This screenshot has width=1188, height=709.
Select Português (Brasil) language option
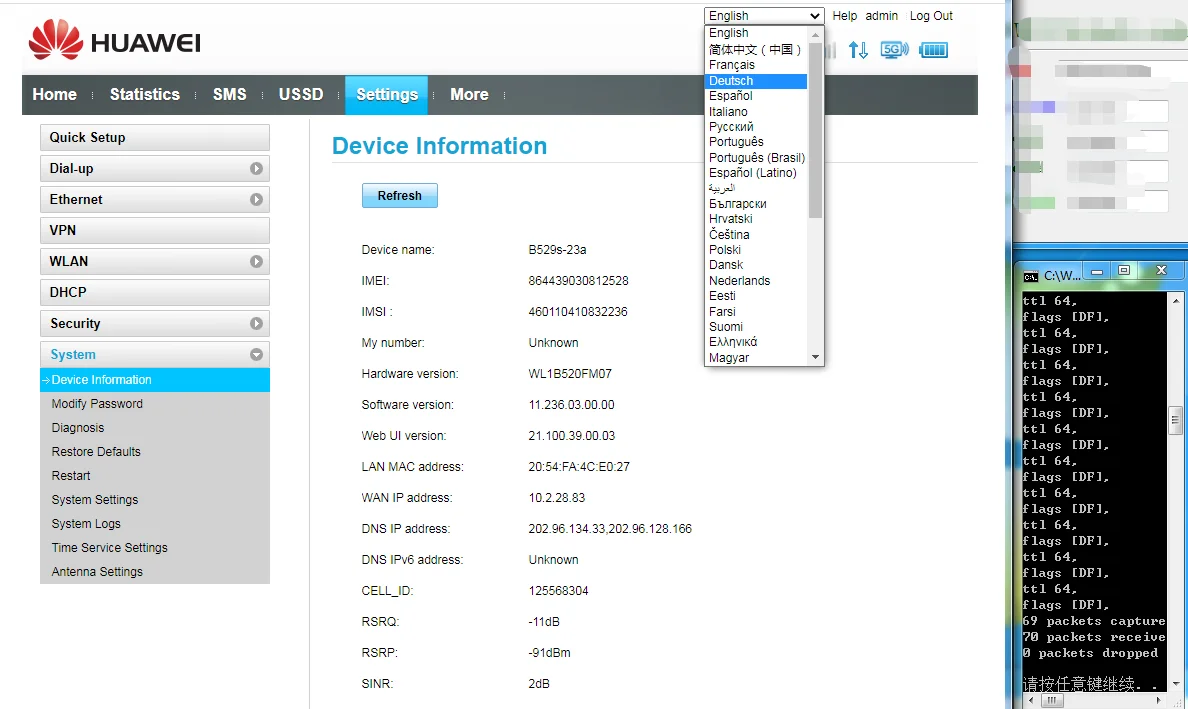756,158
